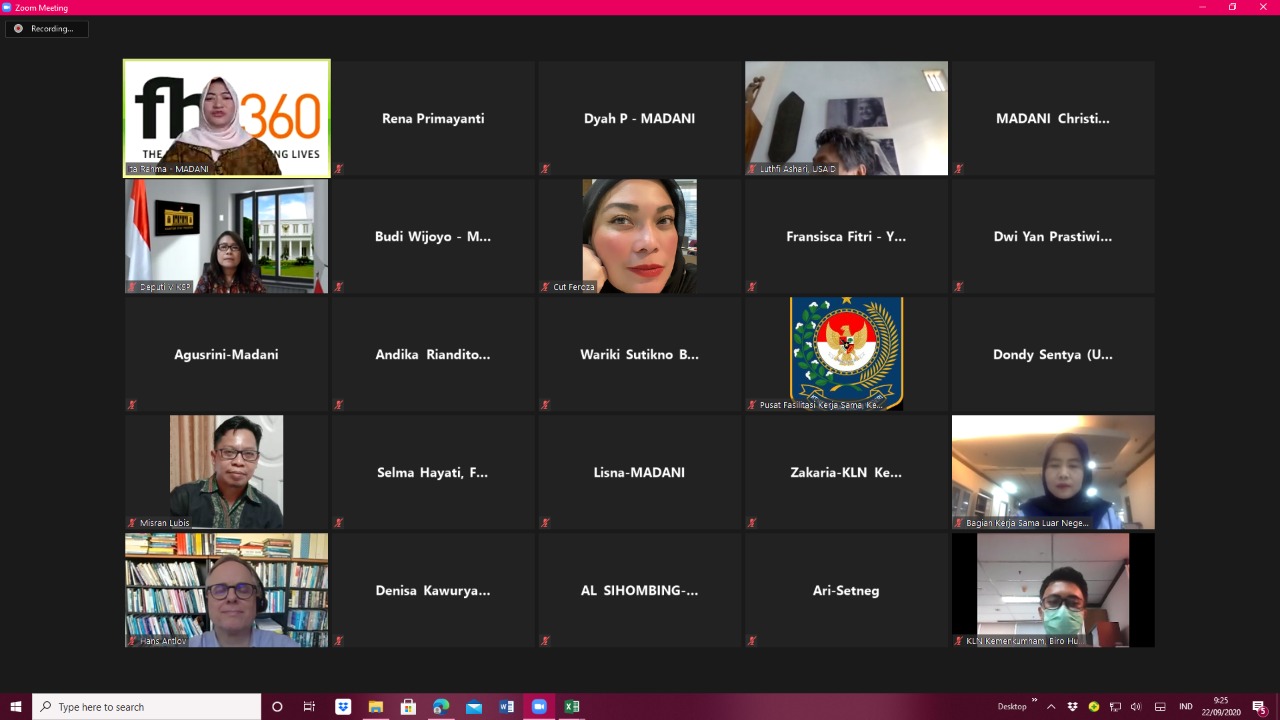Select the Dwi Yan Prastiwi... tile
The height and width of the screenshot is (720, 1280).
pos(1053,236)
